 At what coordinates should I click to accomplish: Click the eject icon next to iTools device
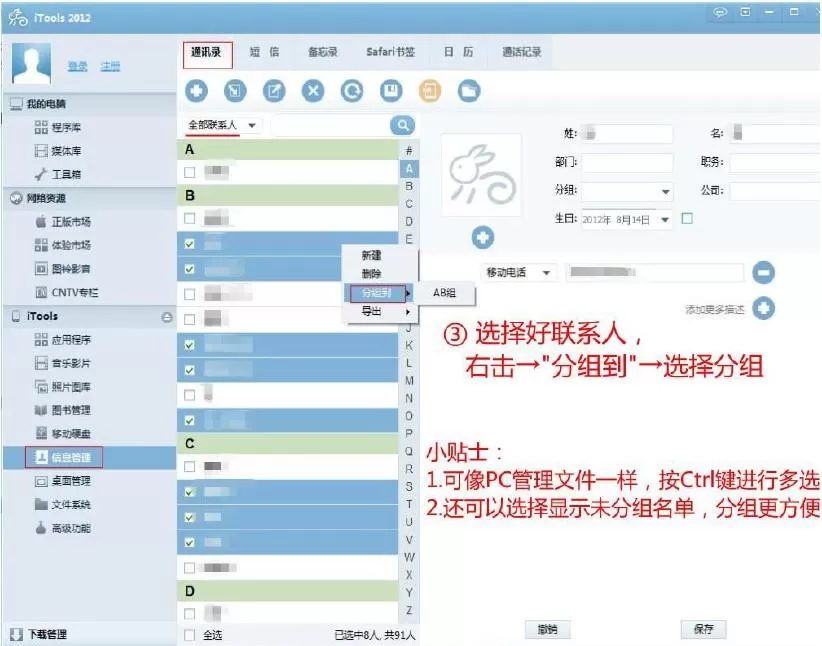(x=167, y=317)
